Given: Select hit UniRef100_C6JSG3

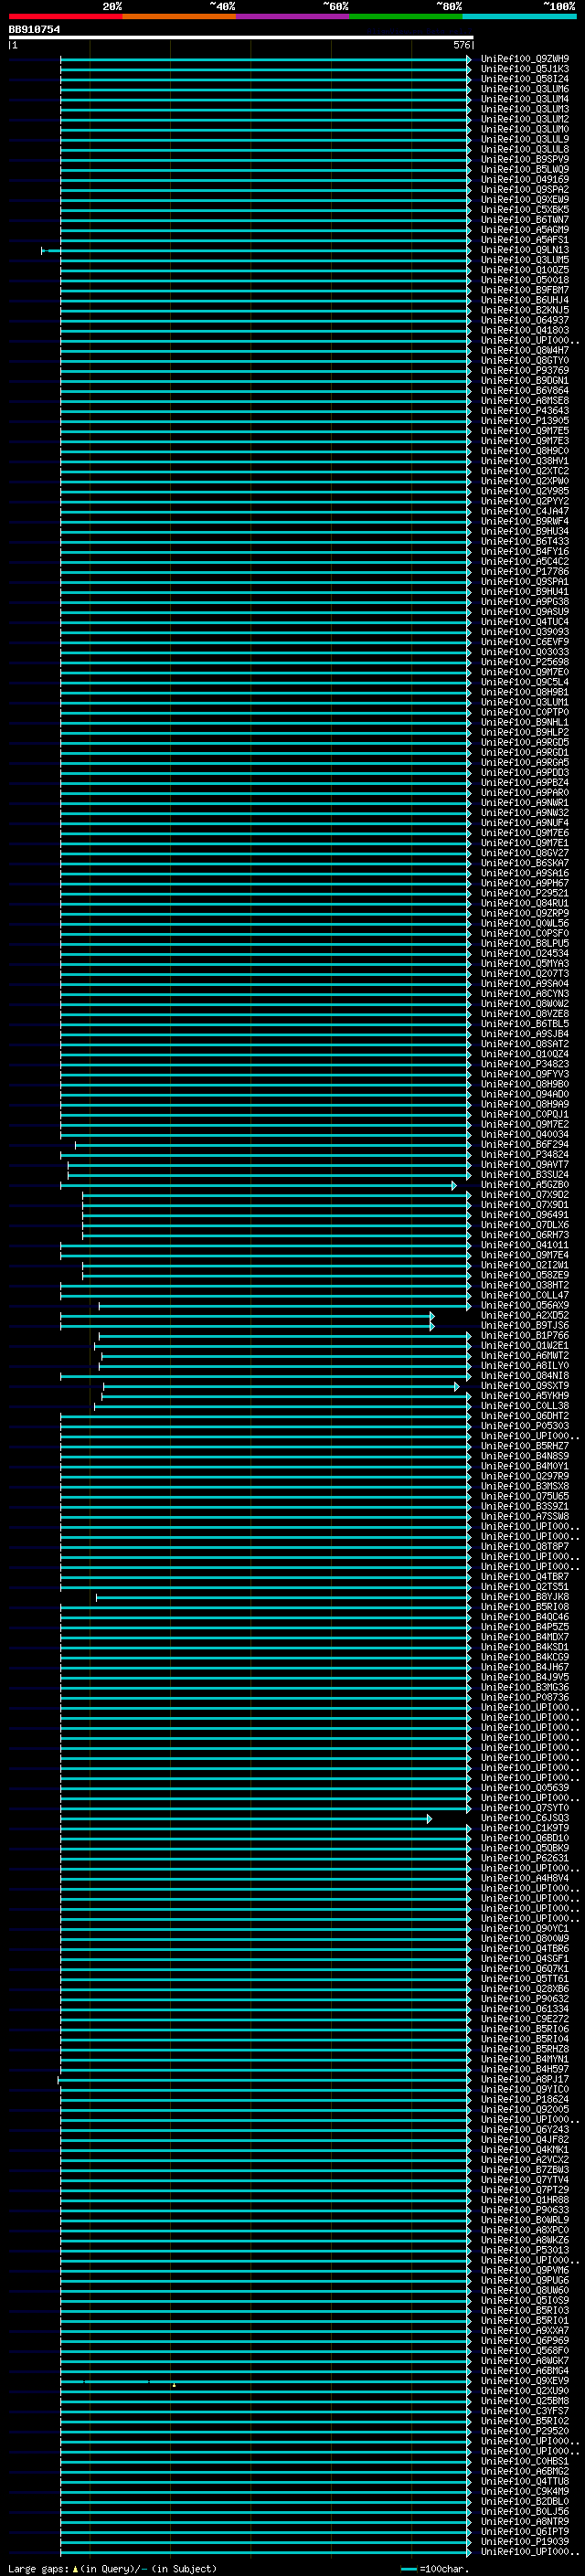Looking at the screenshot, I should tap(524, 1818).
